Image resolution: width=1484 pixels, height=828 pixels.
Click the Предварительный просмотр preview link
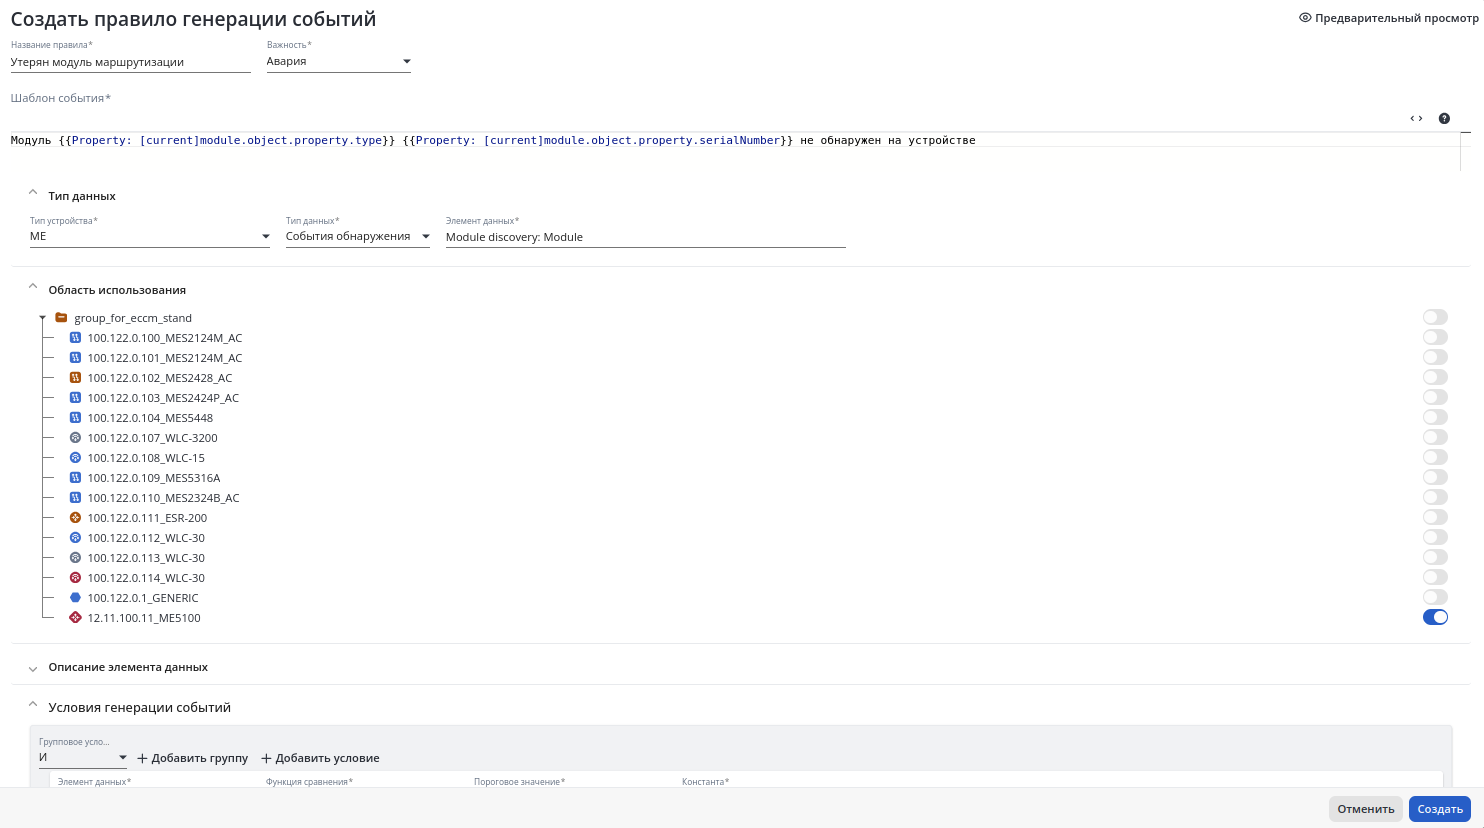tap(1388, 18)
